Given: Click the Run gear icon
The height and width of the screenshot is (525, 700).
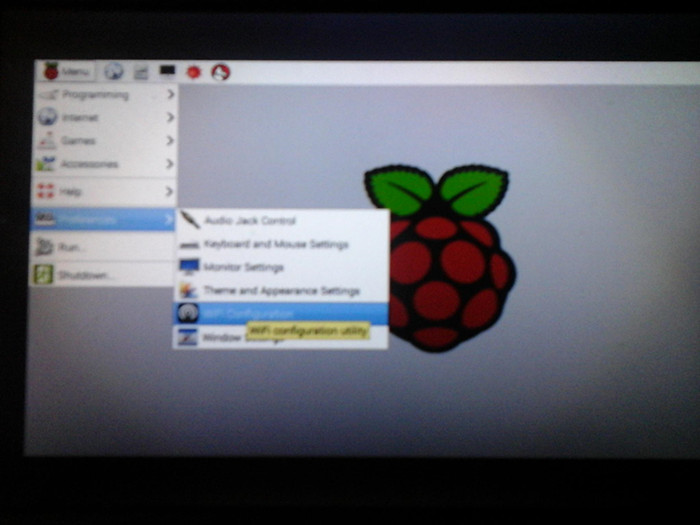Looking at the screenshot, I should [x=44, y=247].
